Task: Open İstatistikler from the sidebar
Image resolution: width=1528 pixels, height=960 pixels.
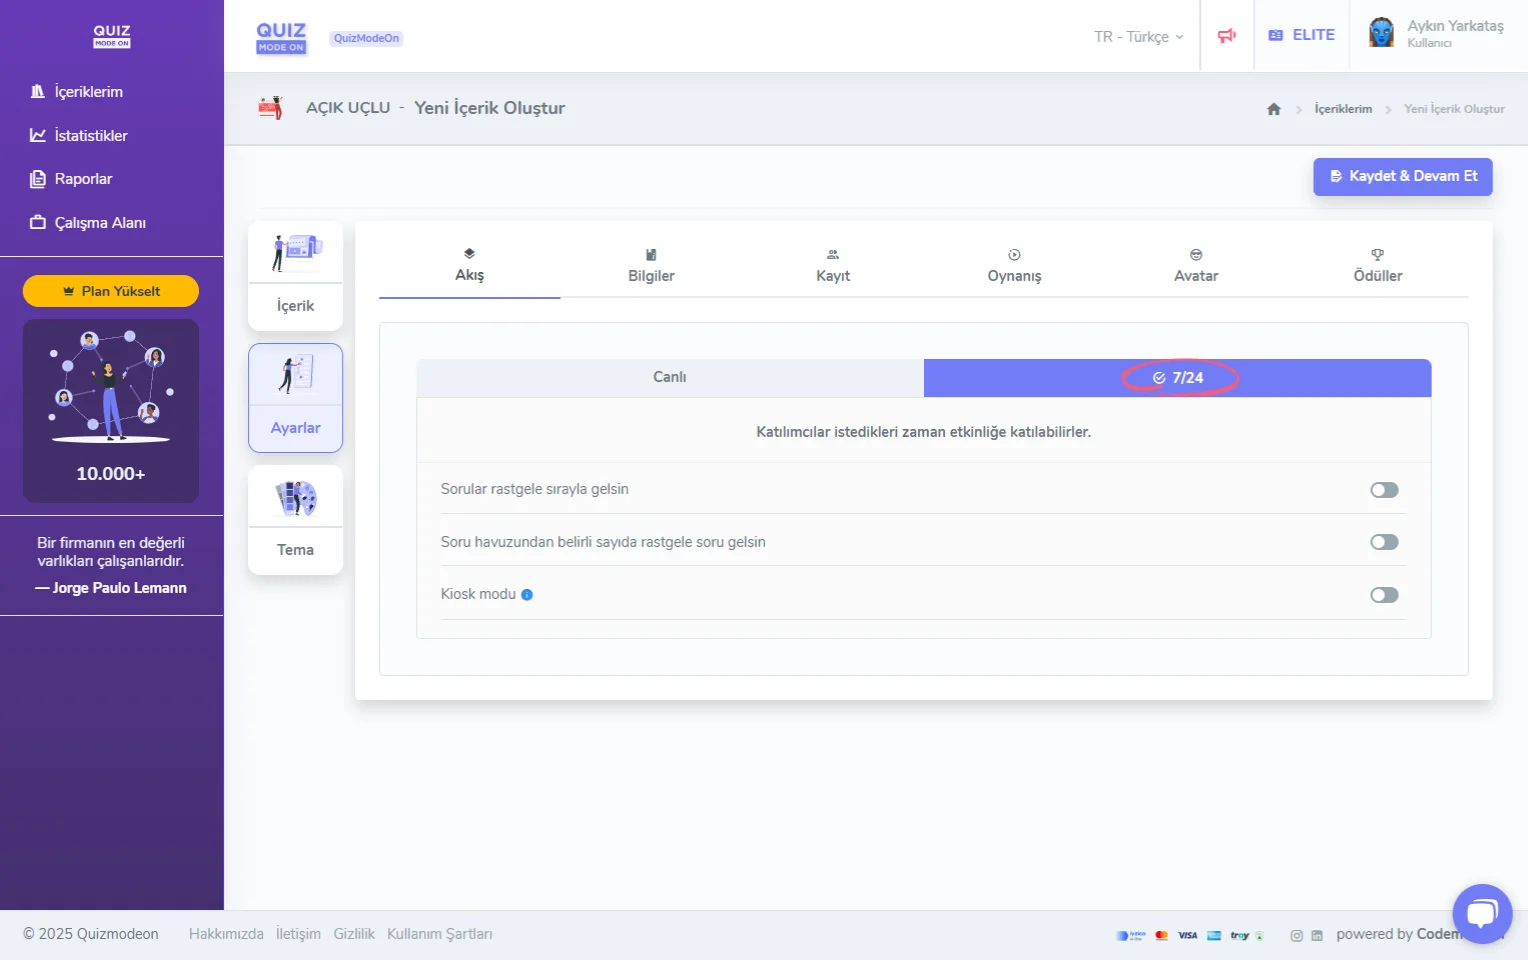Action: coord(90,136)
